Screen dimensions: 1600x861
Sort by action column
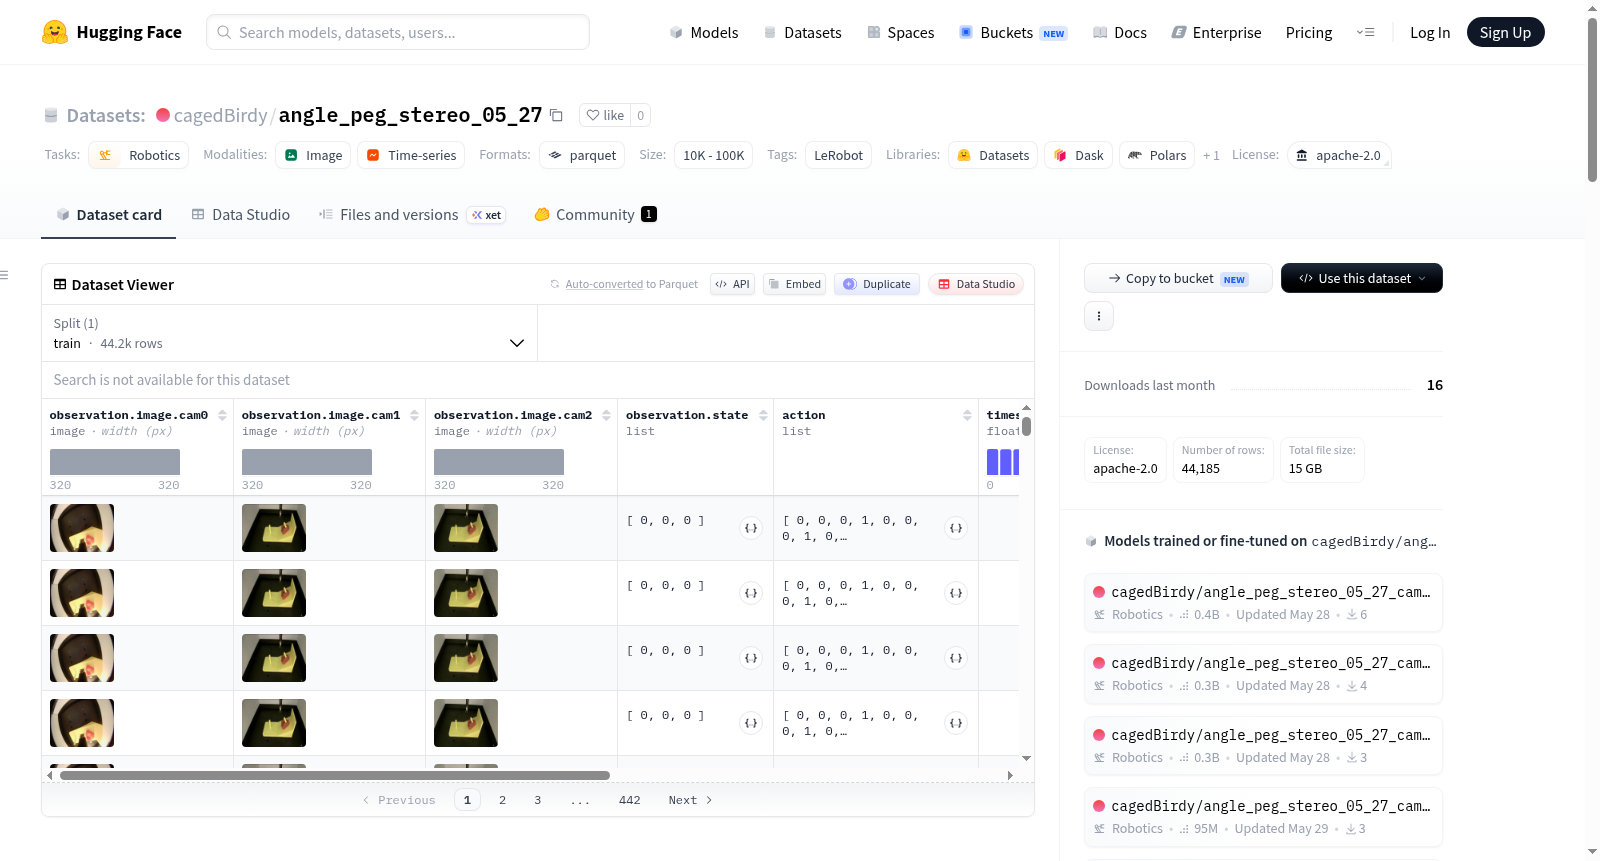[x=967, y=415]
